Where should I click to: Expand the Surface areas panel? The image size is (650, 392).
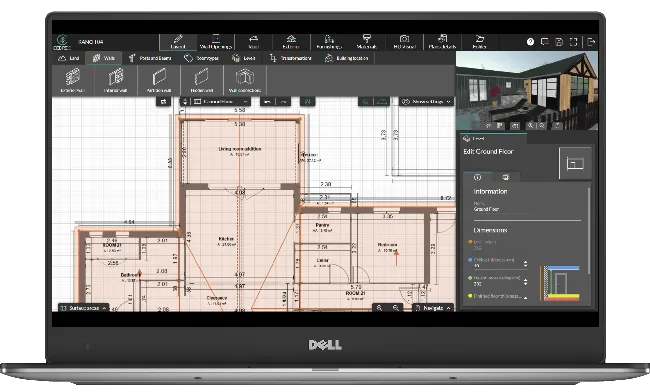(x=84, y=308)
